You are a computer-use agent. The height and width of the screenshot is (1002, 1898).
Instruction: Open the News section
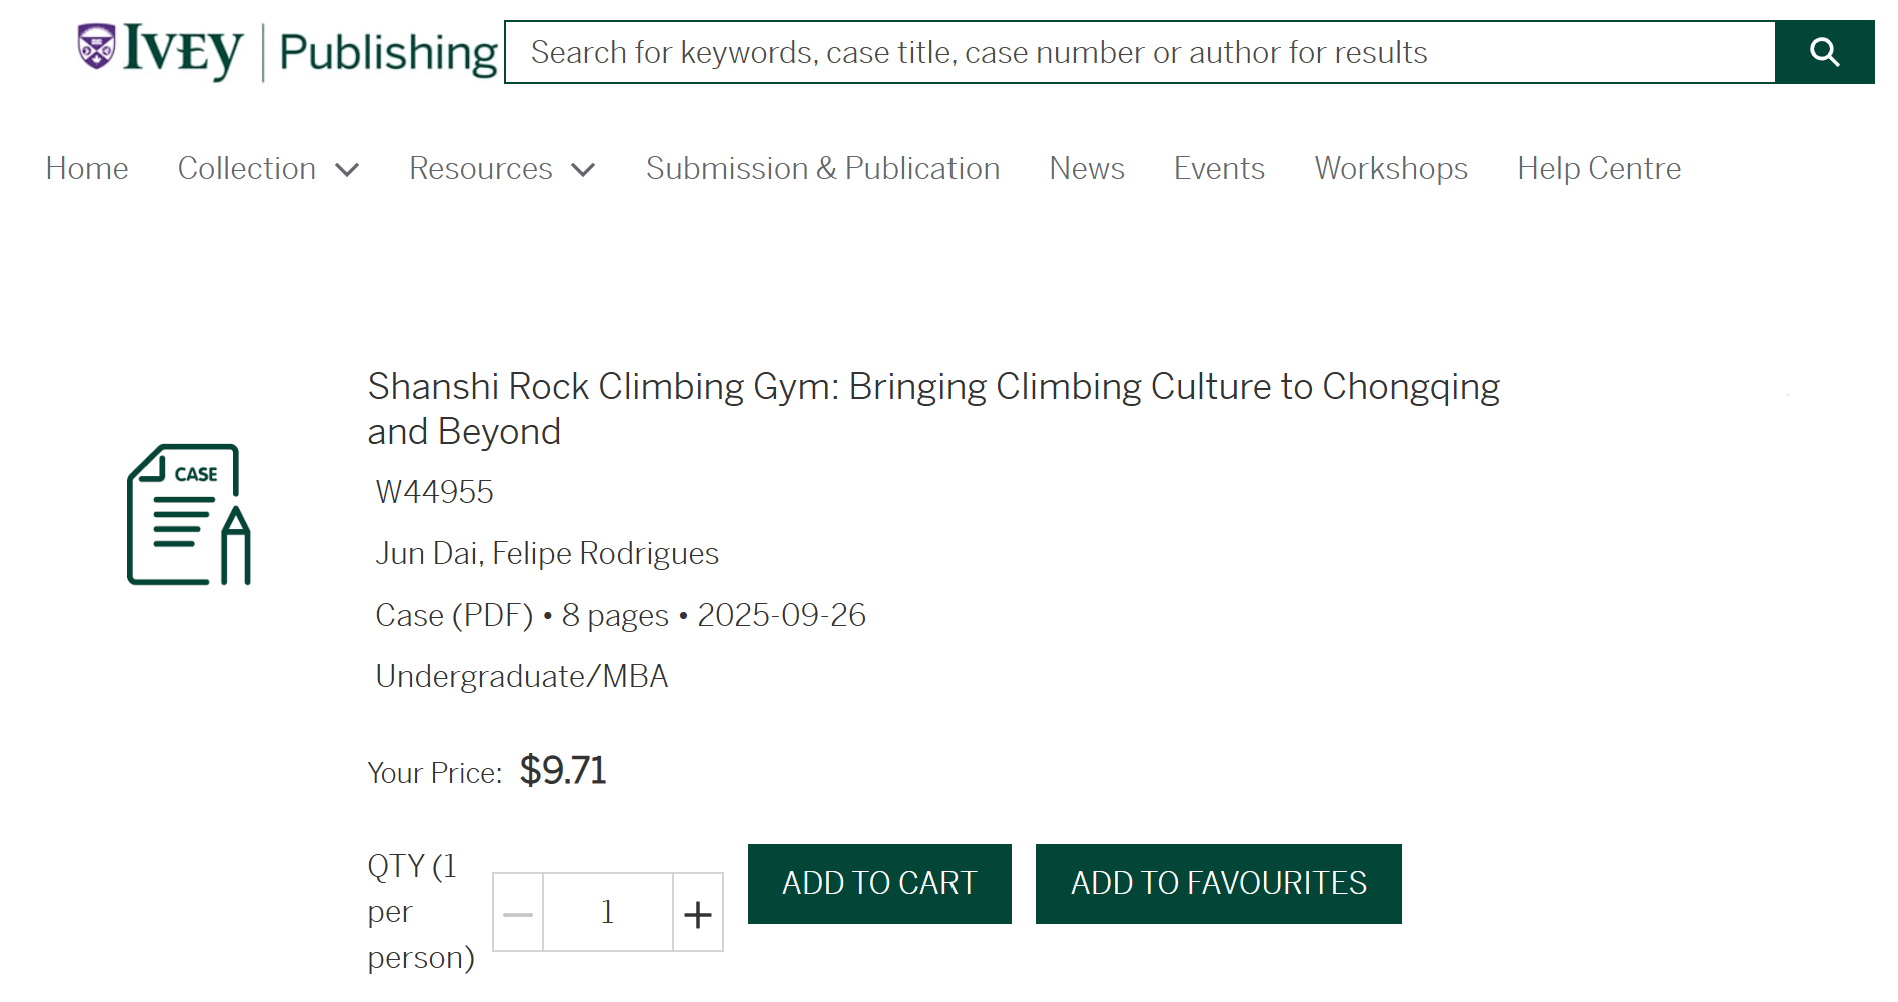[x=1086, y=169]
